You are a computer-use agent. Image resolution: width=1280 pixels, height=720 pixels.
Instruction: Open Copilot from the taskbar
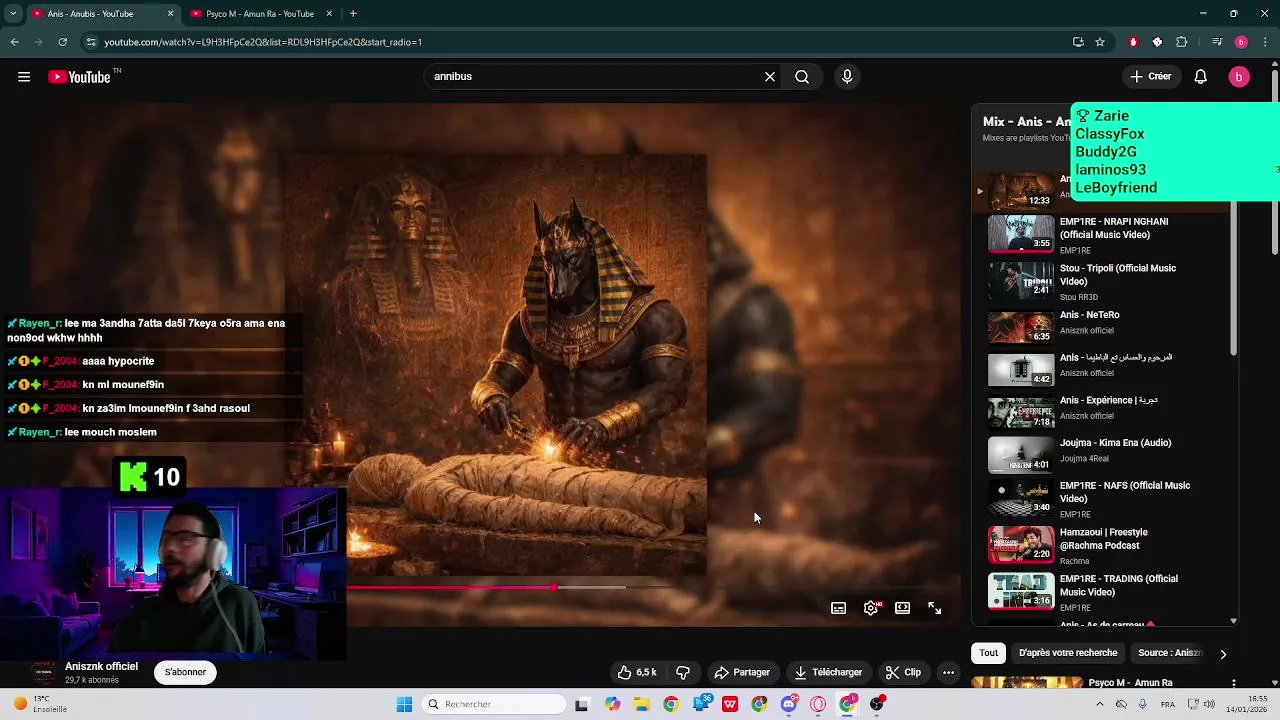[613, 704]
